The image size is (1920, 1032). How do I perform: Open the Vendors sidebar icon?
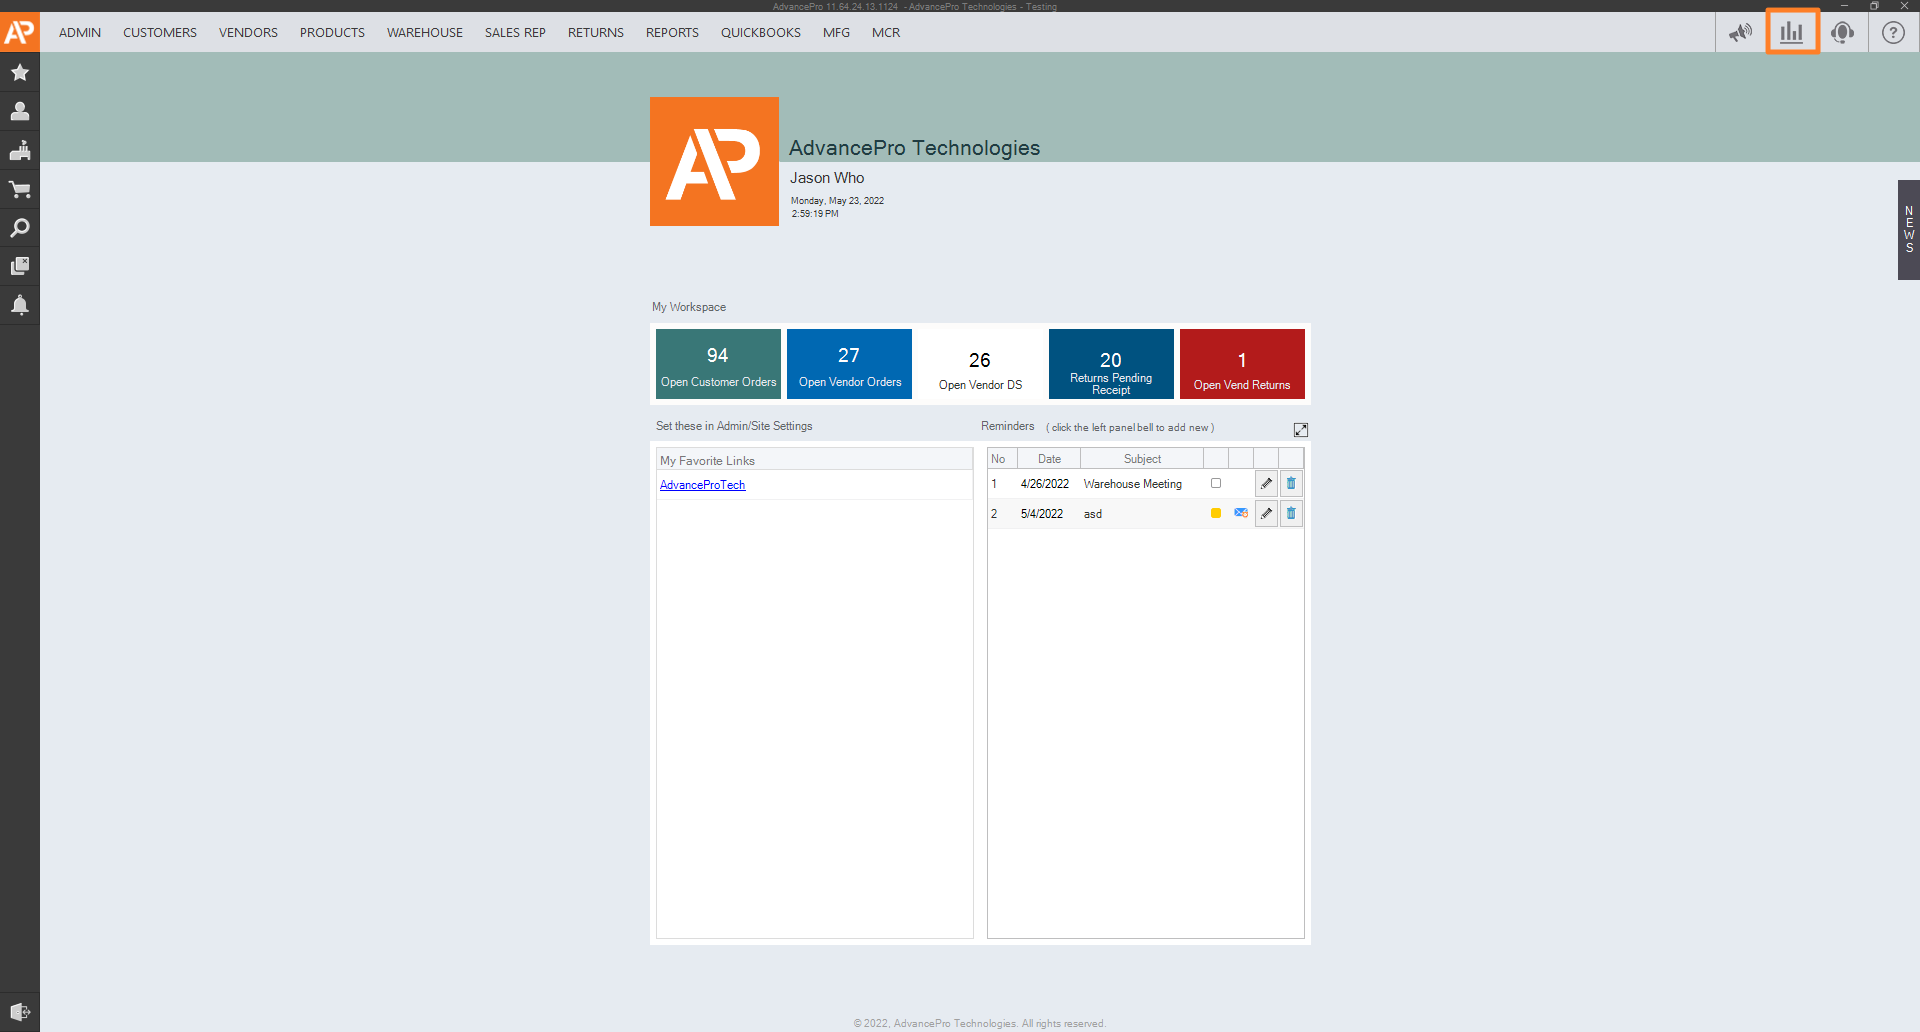click(x=19, y=150)
